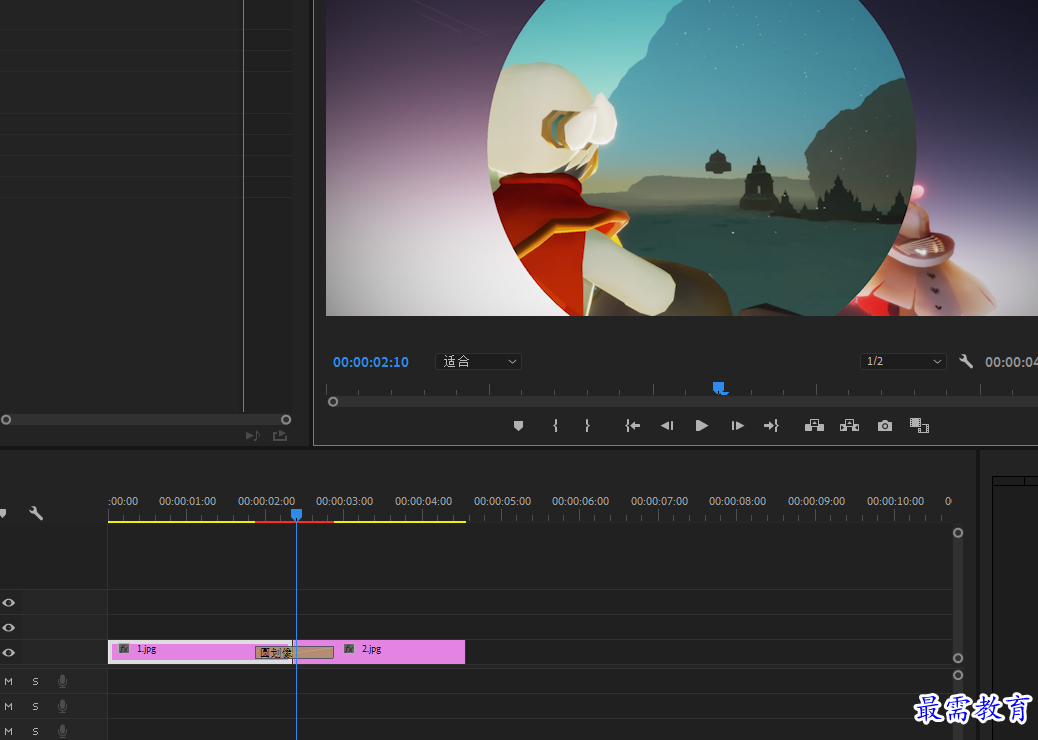
Task: Toggle the eye on the track holding 1.jpg
Action: (x=9, y=653)
